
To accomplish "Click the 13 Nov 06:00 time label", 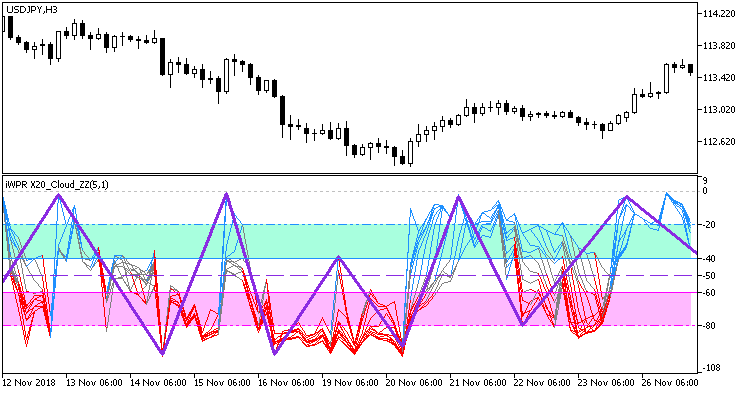I will 94,383.
